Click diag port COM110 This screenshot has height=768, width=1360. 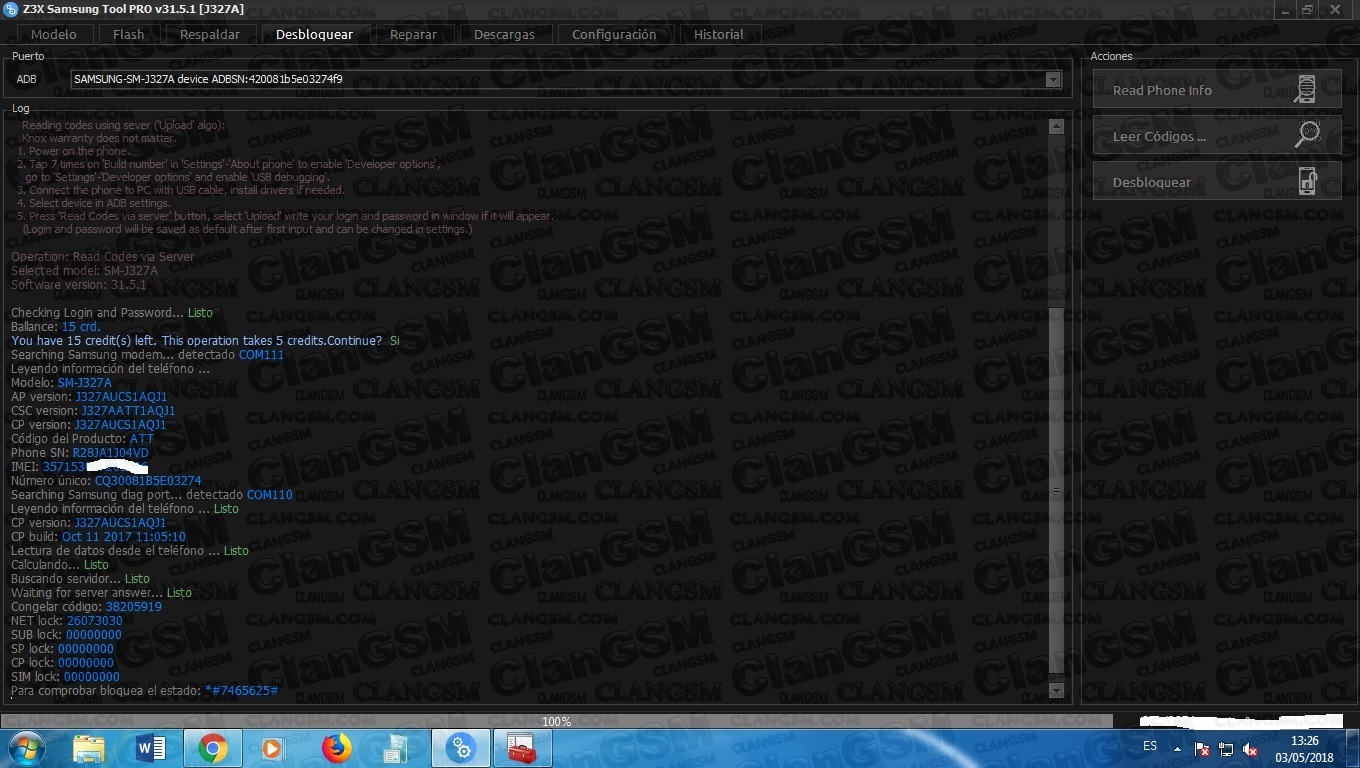[270, 495]
